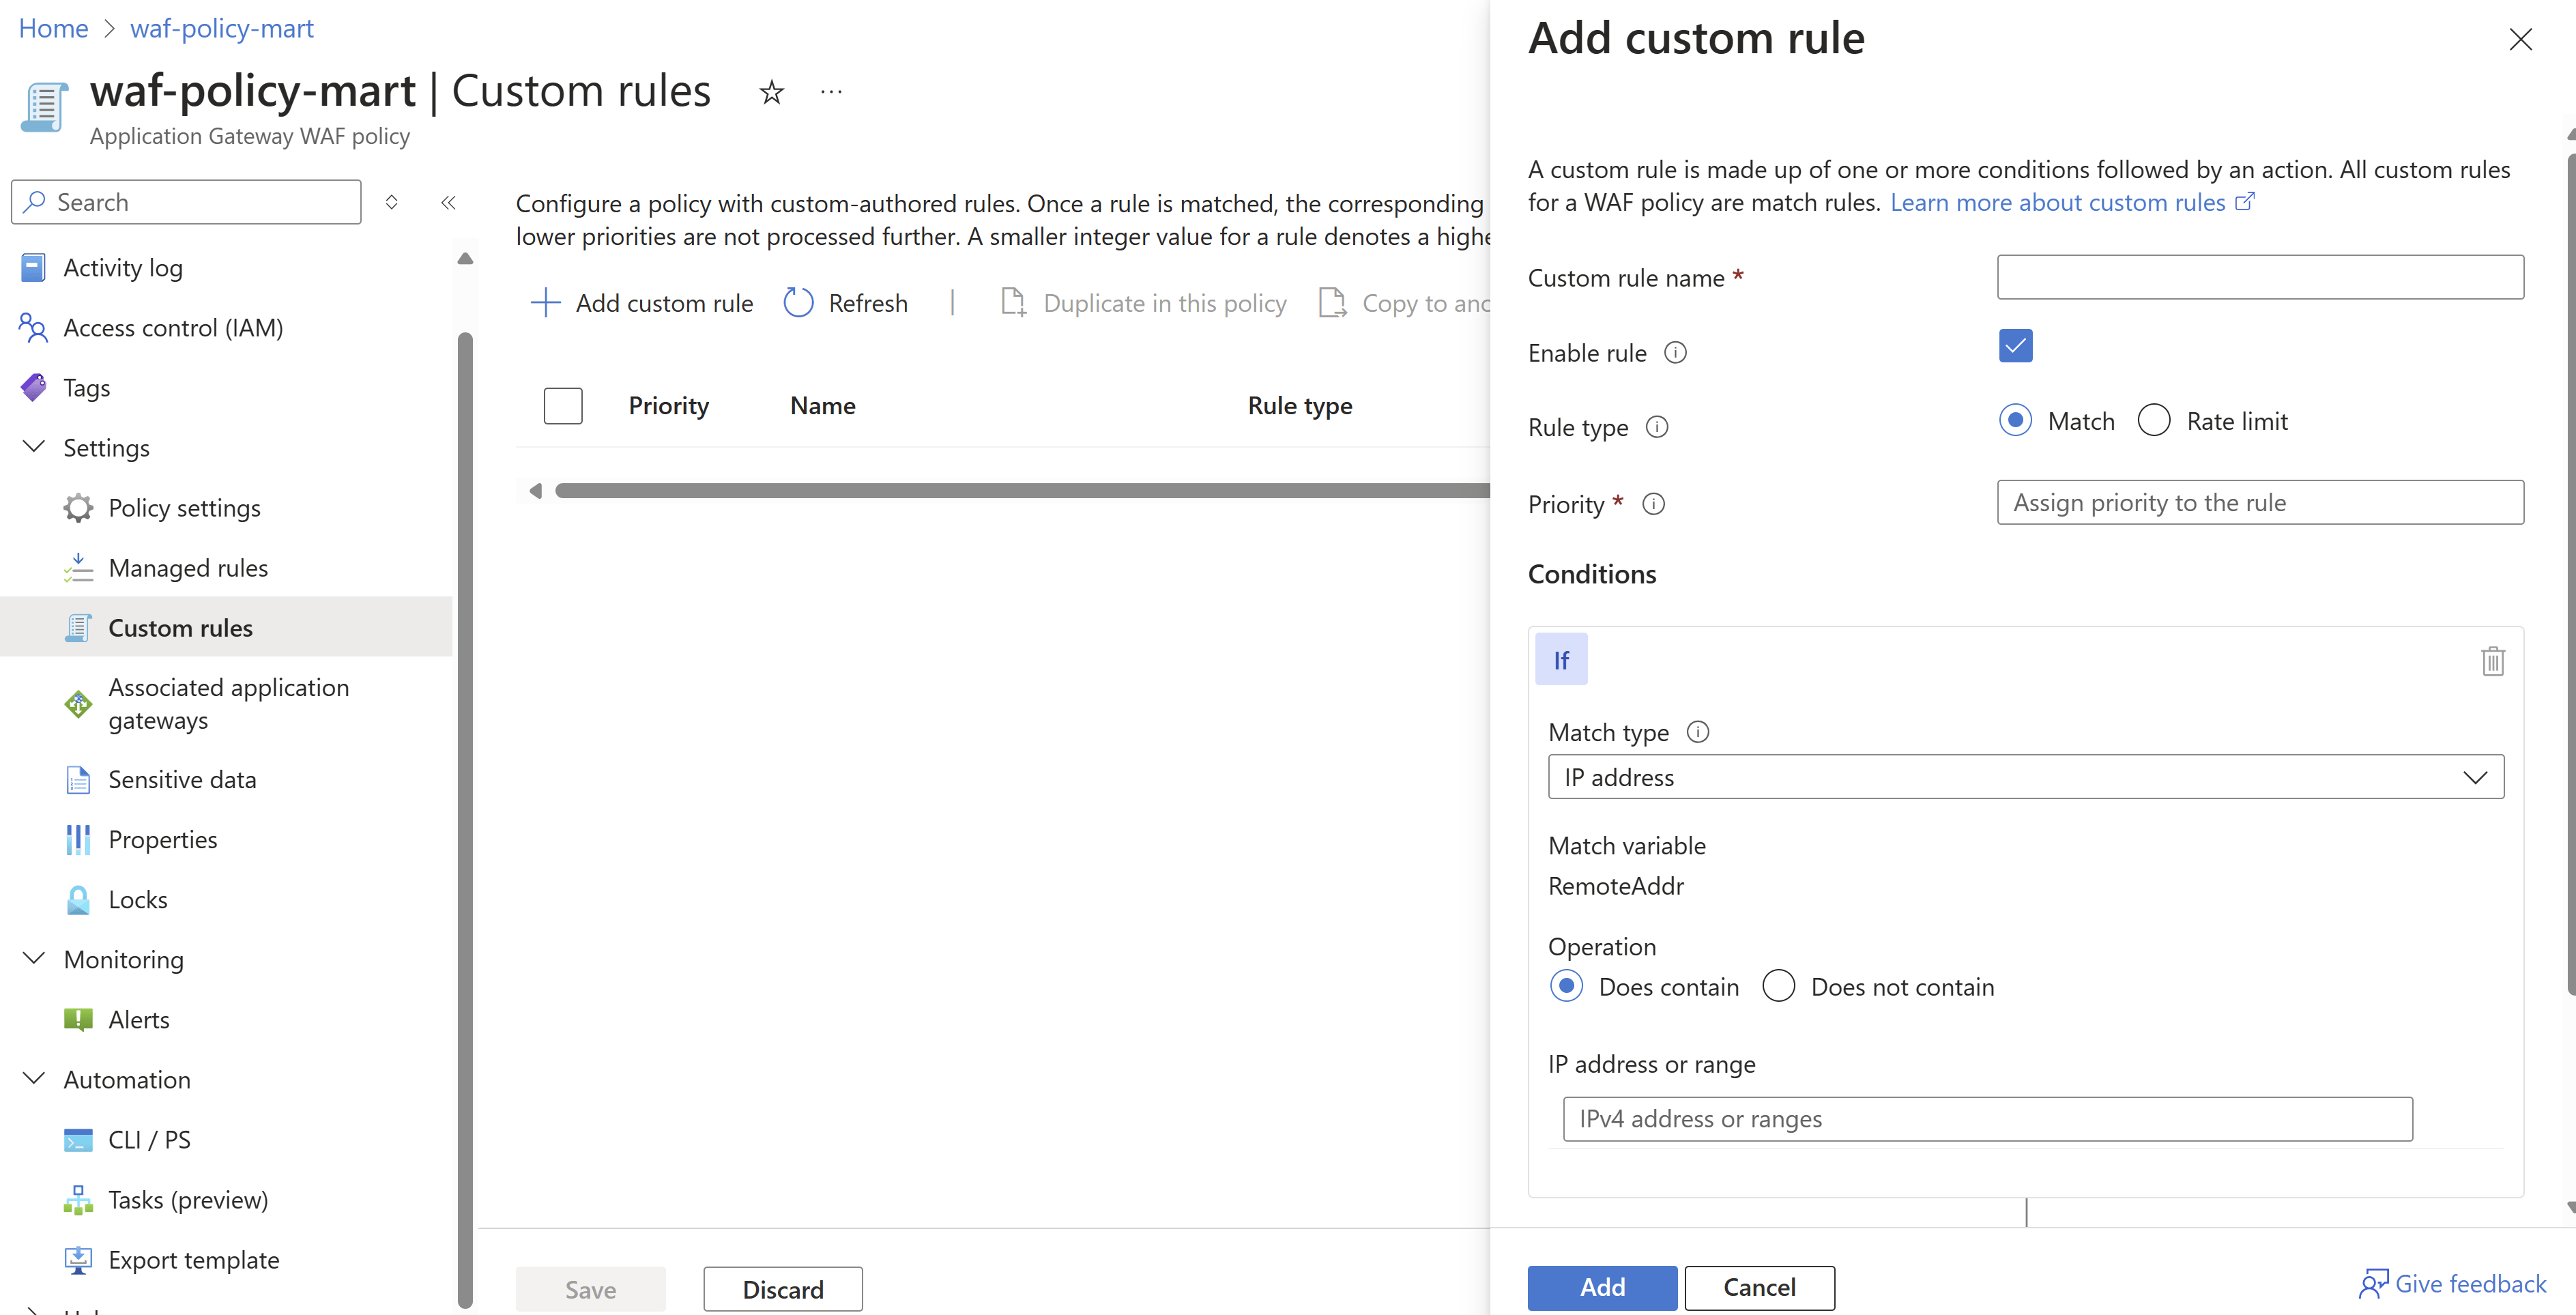Open Learn more about custom rules
Screen dimensions: 2576x1315
2061,202
